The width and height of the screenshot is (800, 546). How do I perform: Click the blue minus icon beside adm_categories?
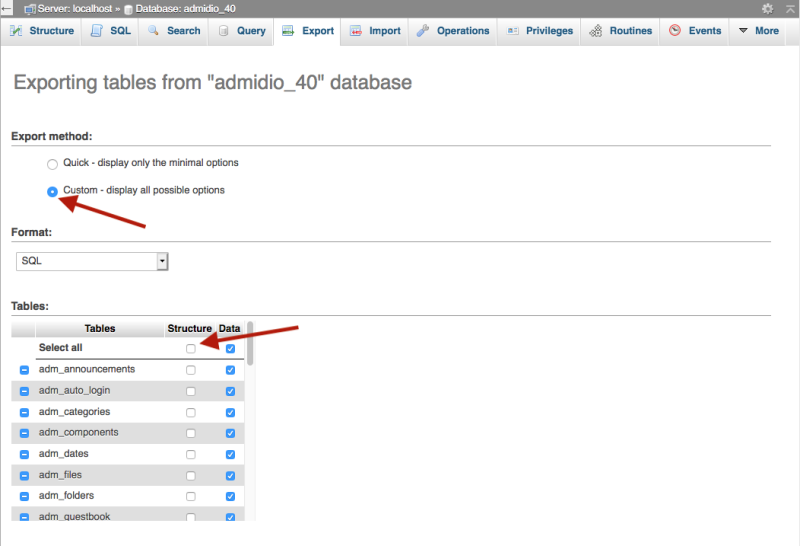[24, 412]
